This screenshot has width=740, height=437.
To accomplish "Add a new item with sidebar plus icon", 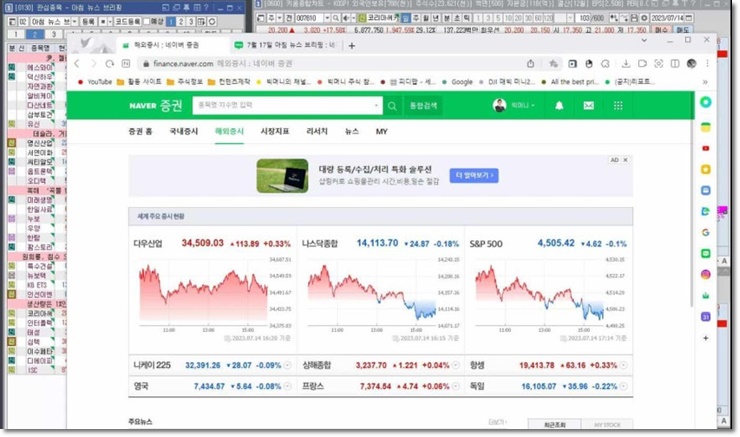I will (x=706, y=338).
